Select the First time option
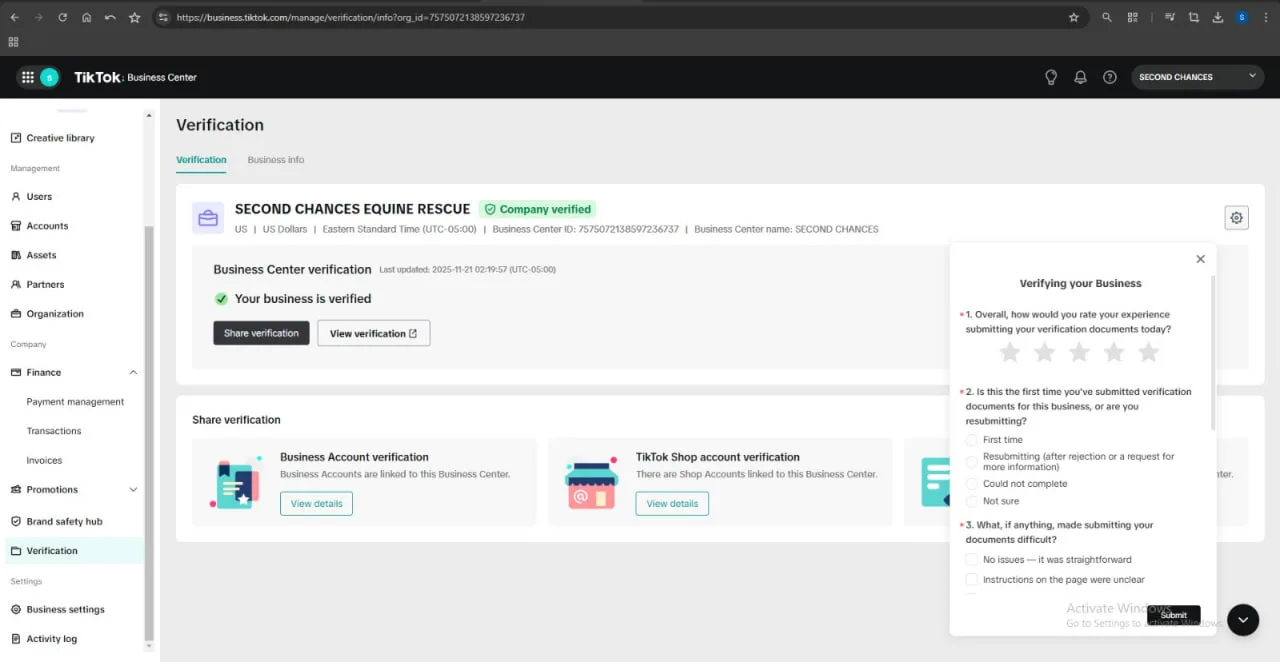 pyautogui.click(x=972, y=440)
